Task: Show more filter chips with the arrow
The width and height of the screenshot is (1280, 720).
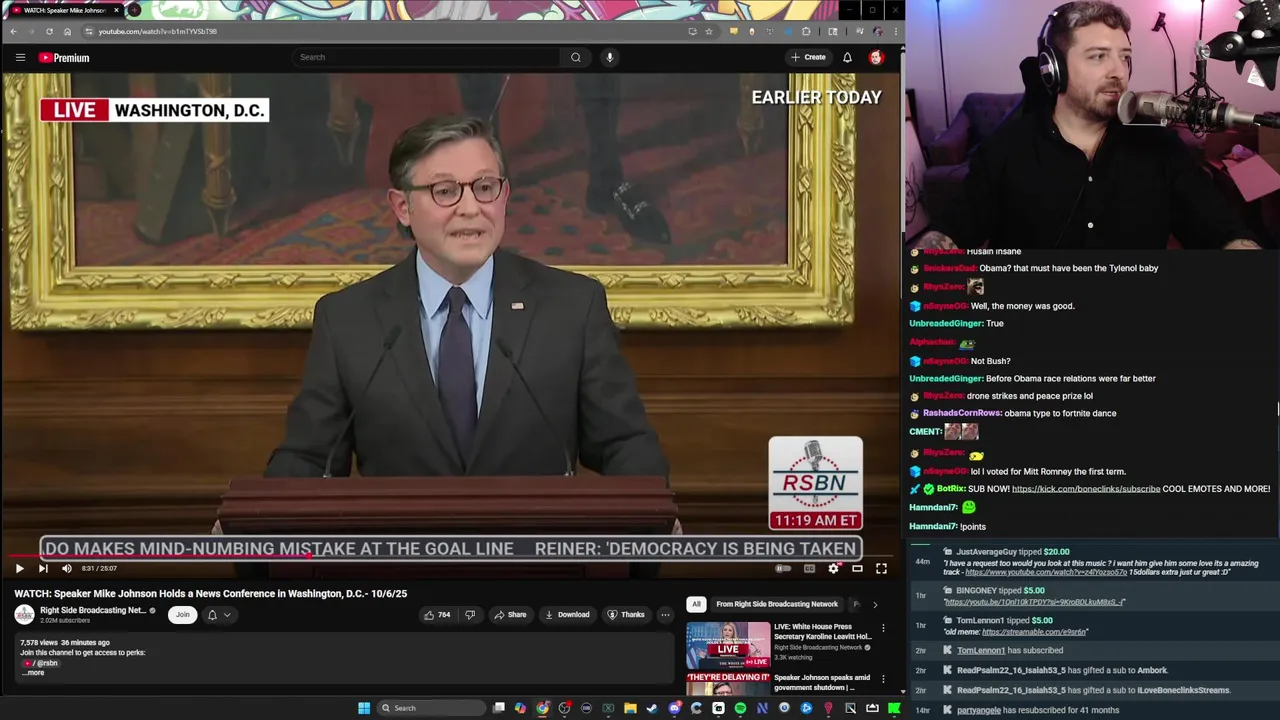Action: 875,604
